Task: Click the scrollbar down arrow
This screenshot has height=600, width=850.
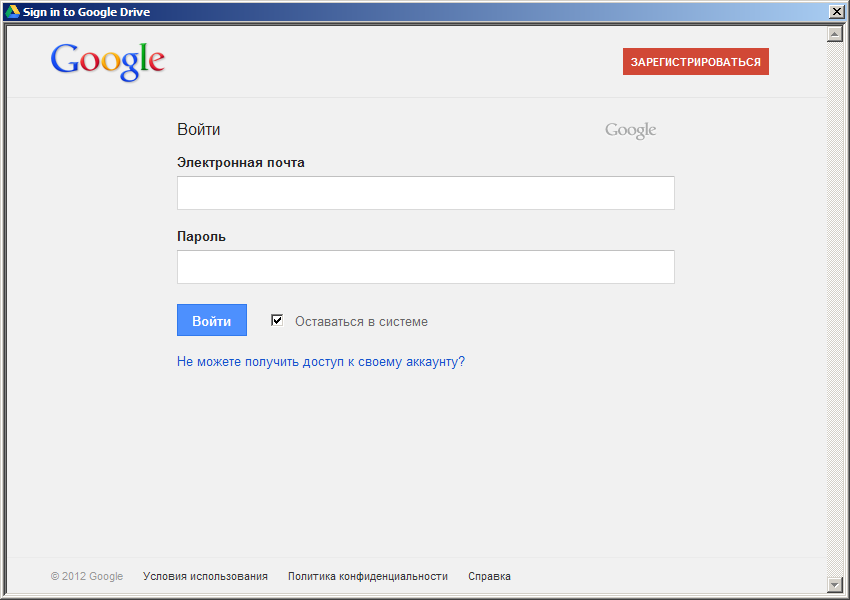Action: [x=835, y=584]
